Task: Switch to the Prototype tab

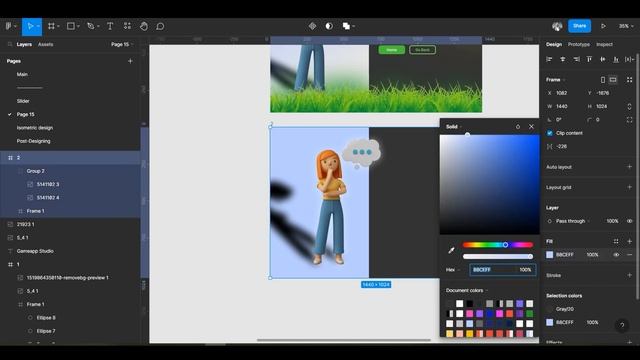Action: click(x=579, y=44)
